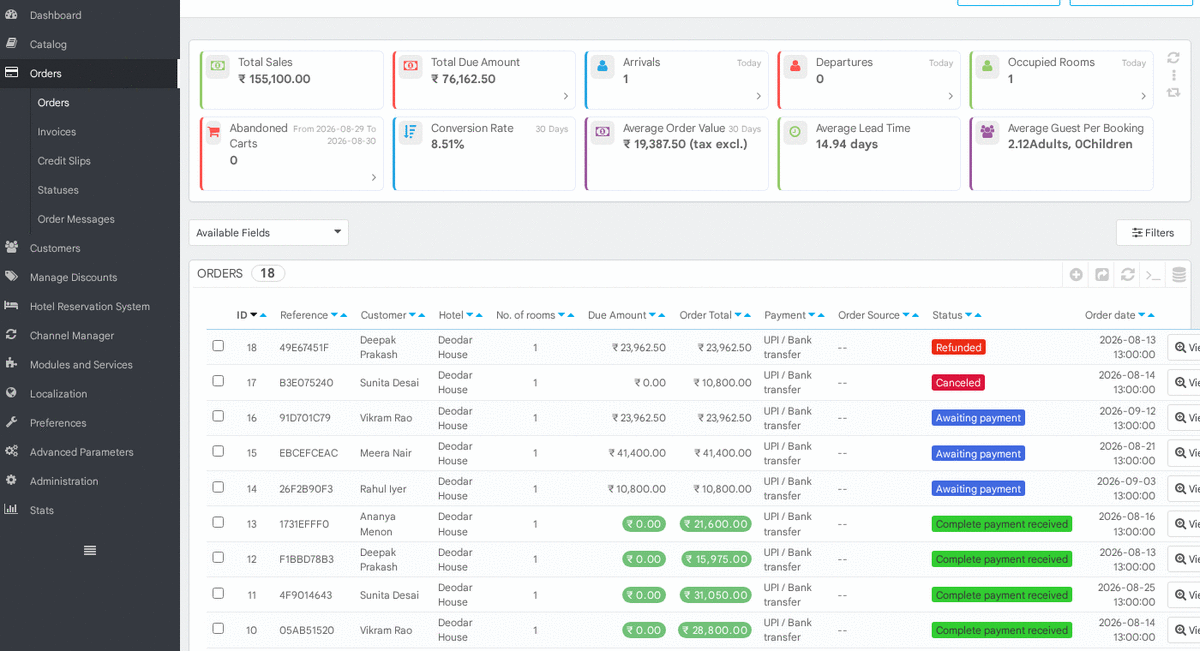The height and width of the screenshot is (651, 1200).
Task: Click the Average Lead Time clock icon
Action: click(795, 131)
